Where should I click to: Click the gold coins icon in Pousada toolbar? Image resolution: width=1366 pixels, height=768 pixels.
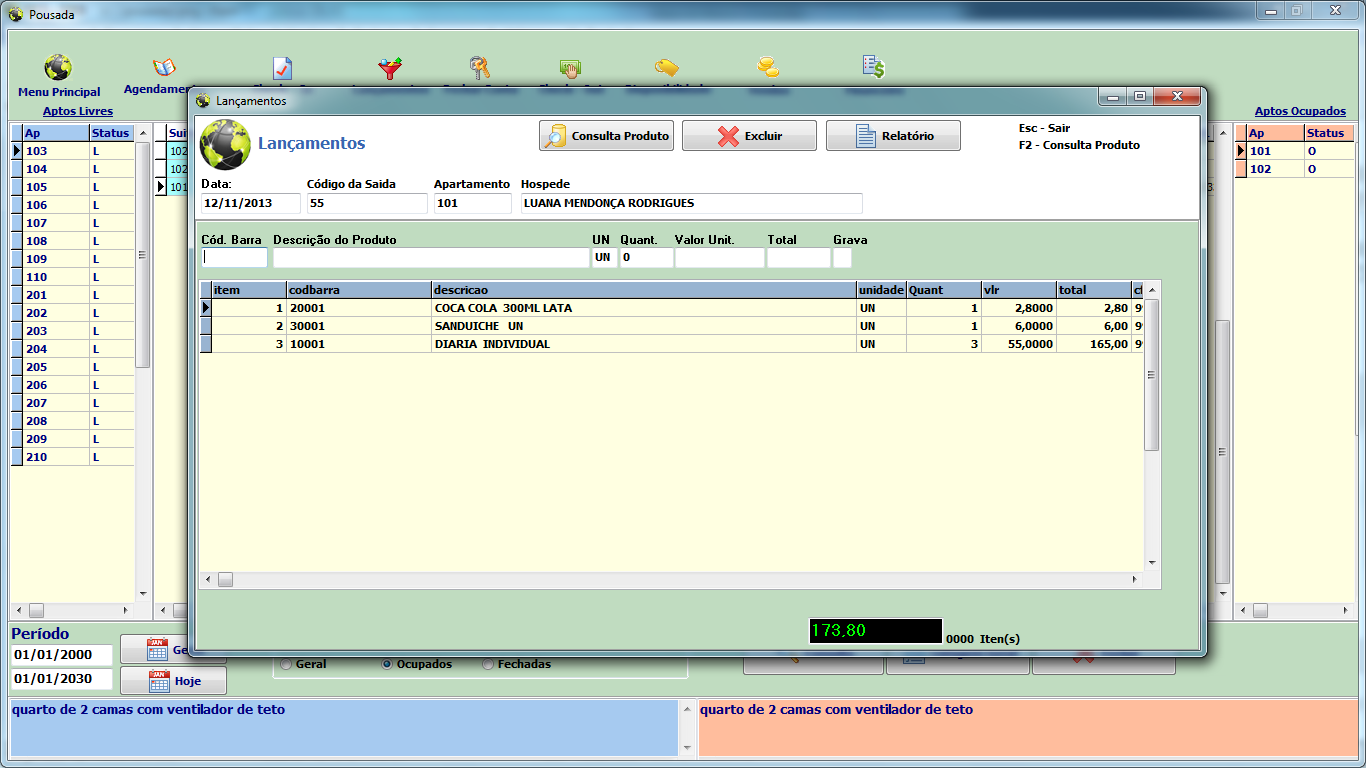[768, 68]
